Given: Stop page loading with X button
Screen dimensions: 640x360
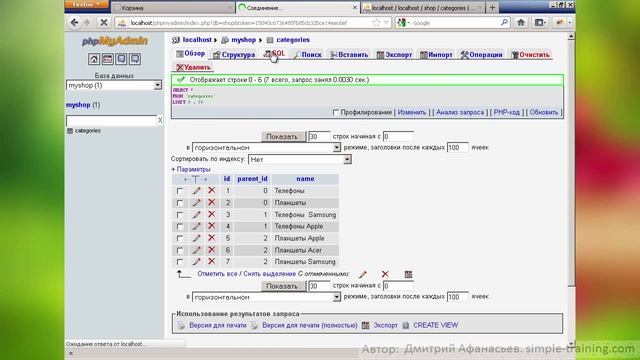Looking at the screenshot, I should (104, 23).
